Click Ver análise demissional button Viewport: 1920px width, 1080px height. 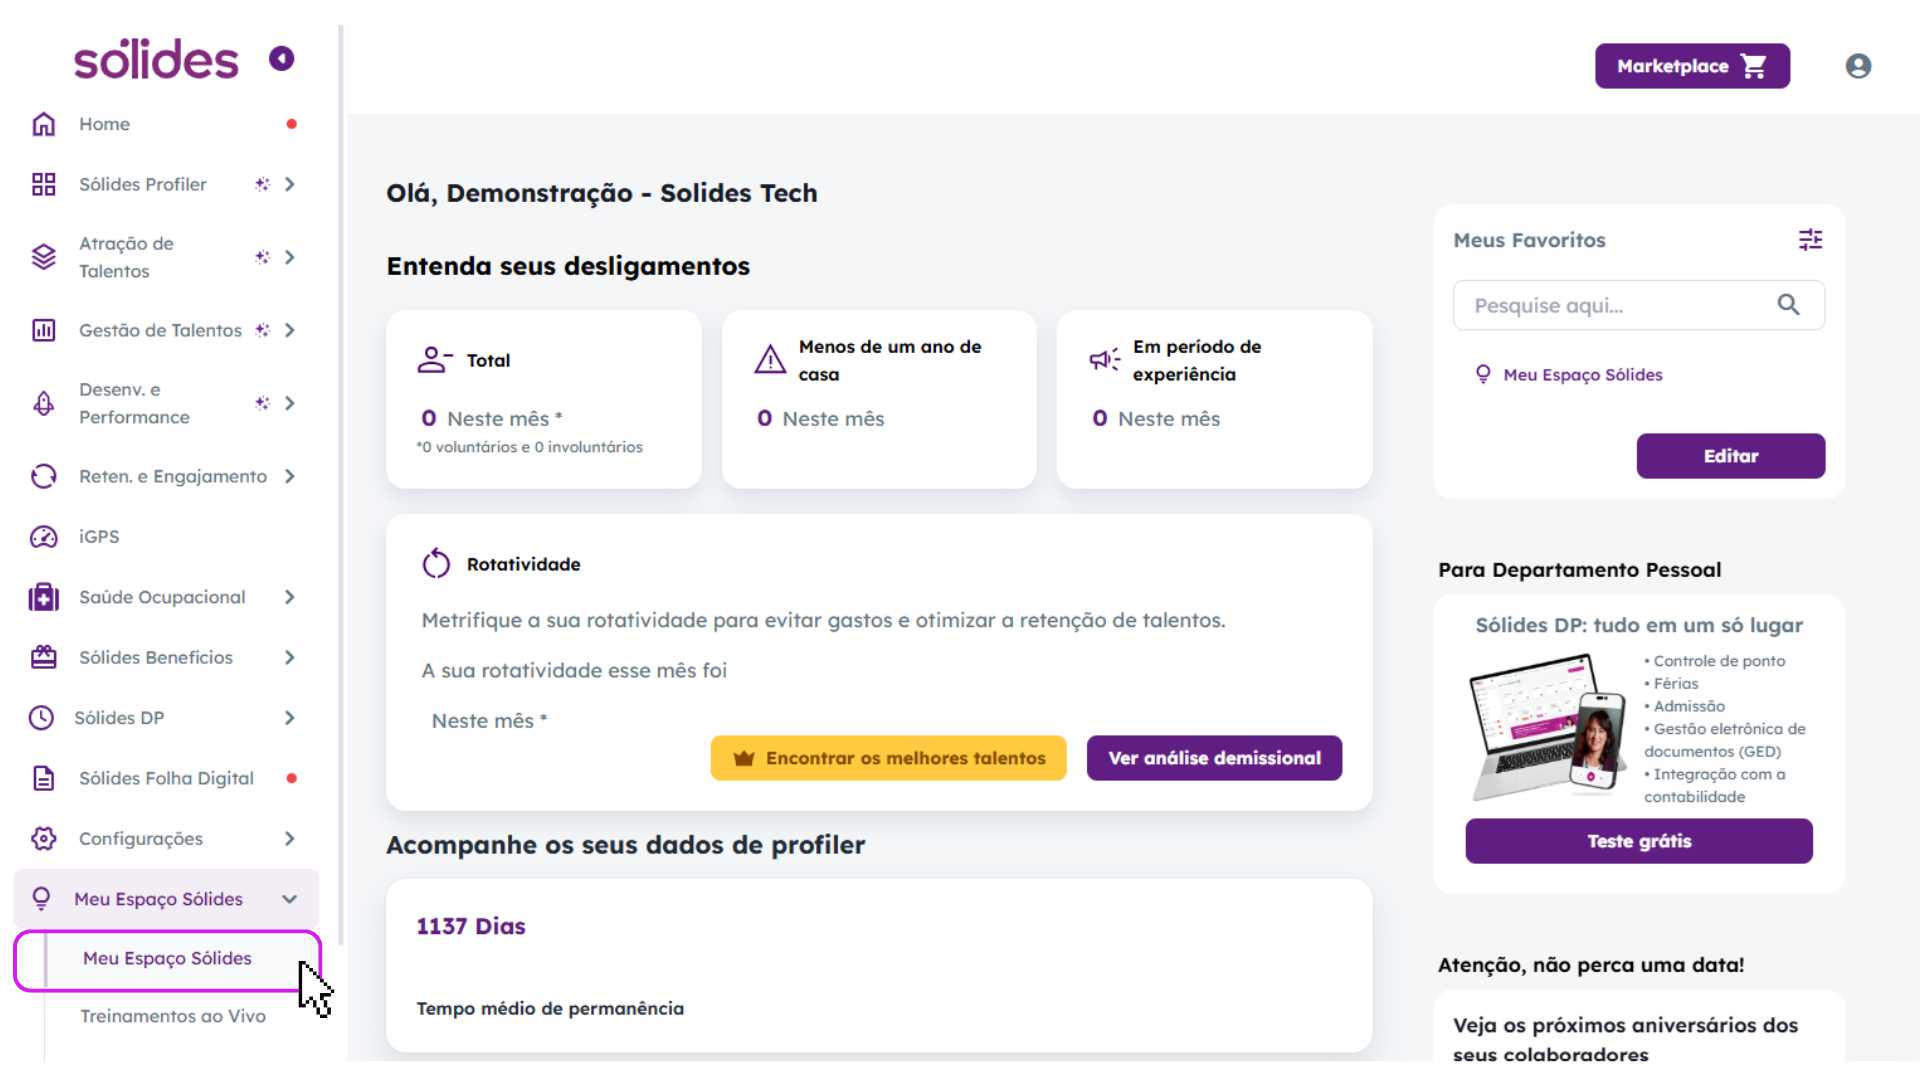click(1214, 758)
